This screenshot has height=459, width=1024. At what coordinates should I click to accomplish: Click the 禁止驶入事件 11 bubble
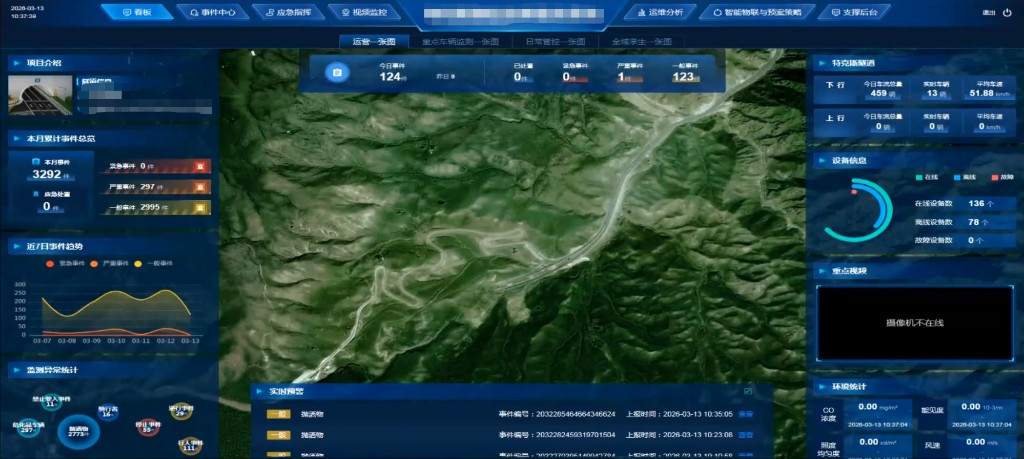pyautogui.click(x=50, y=402)
